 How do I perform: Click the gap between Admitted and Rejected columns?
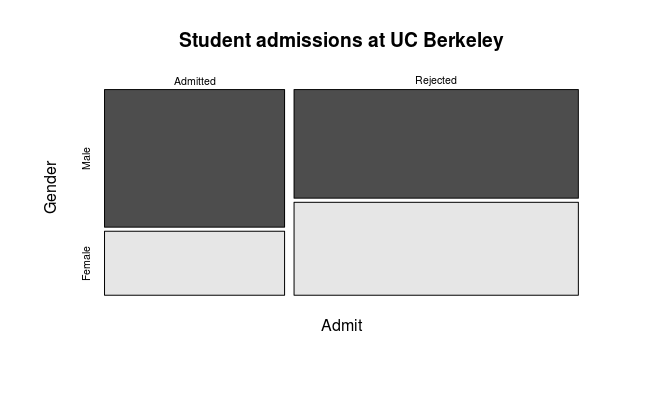click(289, 192)
